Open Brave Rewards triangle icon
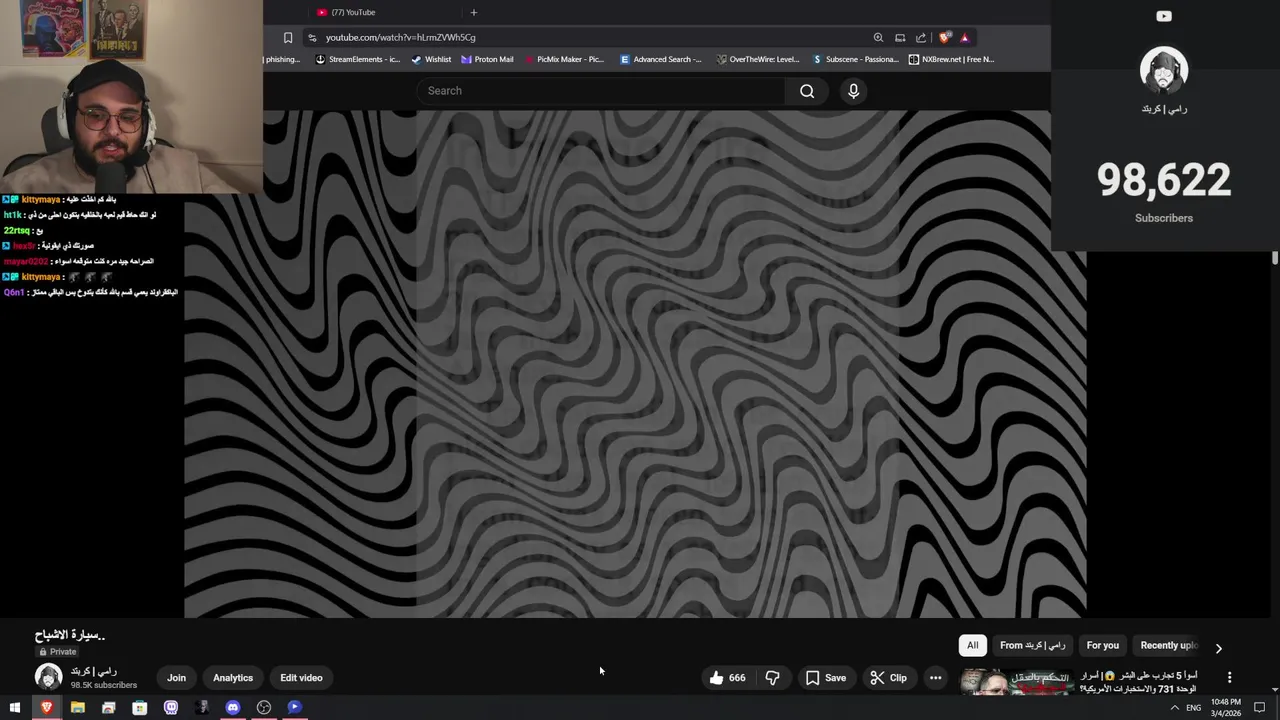 pos(965,38)
